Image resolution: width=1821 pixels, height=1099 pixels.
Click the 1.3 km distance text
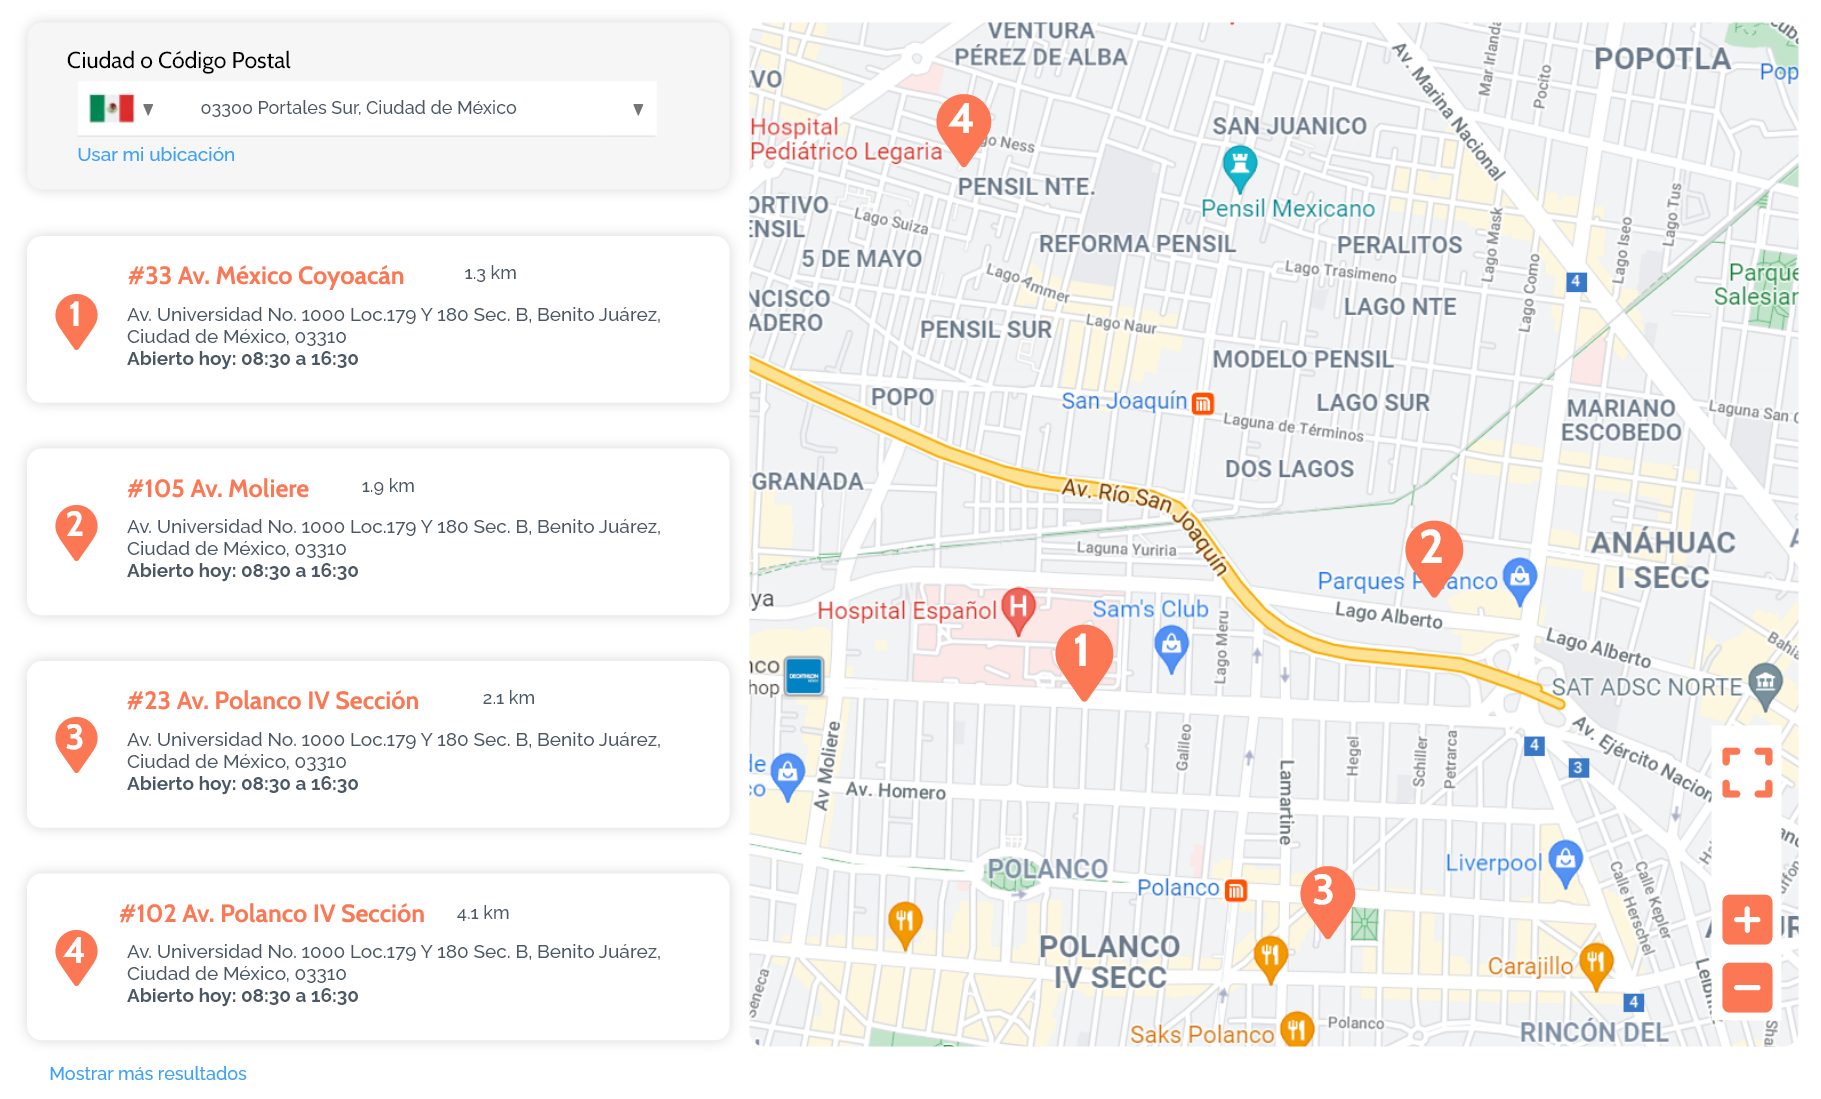490,273
